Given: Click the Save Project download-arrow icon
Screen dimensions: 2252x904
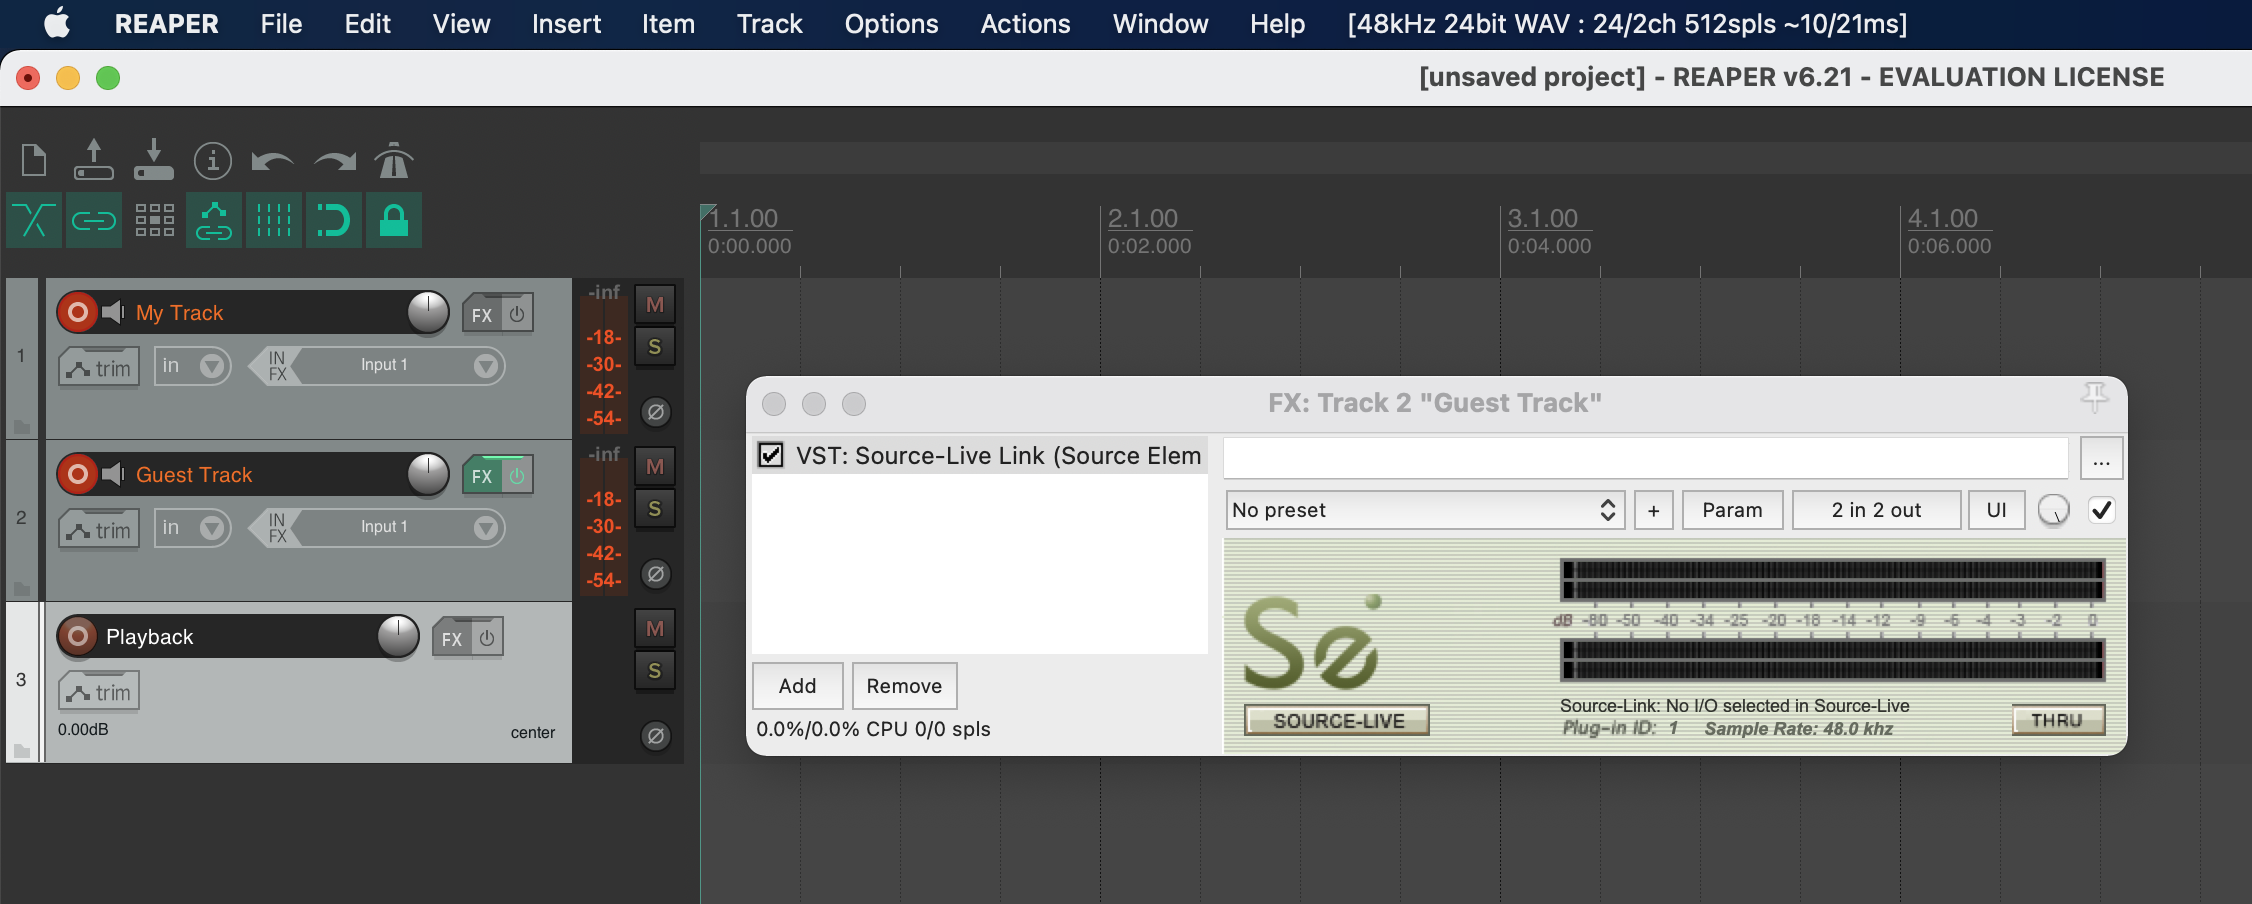Looking at the screenshot, I should 154,160.
